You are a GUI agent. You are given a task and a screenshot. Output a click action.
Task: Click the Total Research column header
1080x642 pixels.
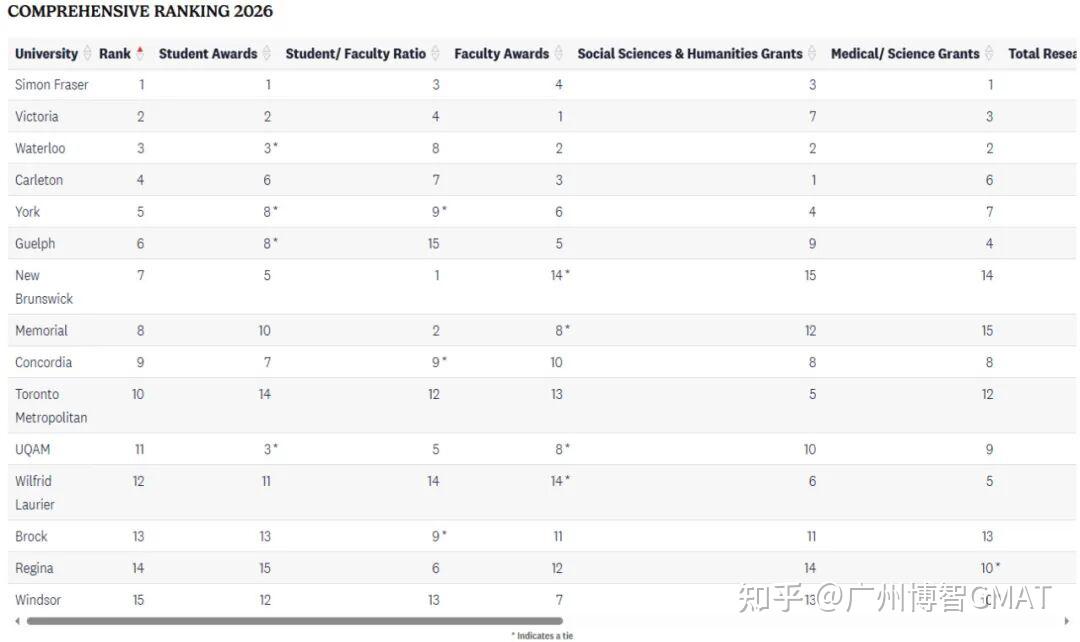(x=1042, y=54)
